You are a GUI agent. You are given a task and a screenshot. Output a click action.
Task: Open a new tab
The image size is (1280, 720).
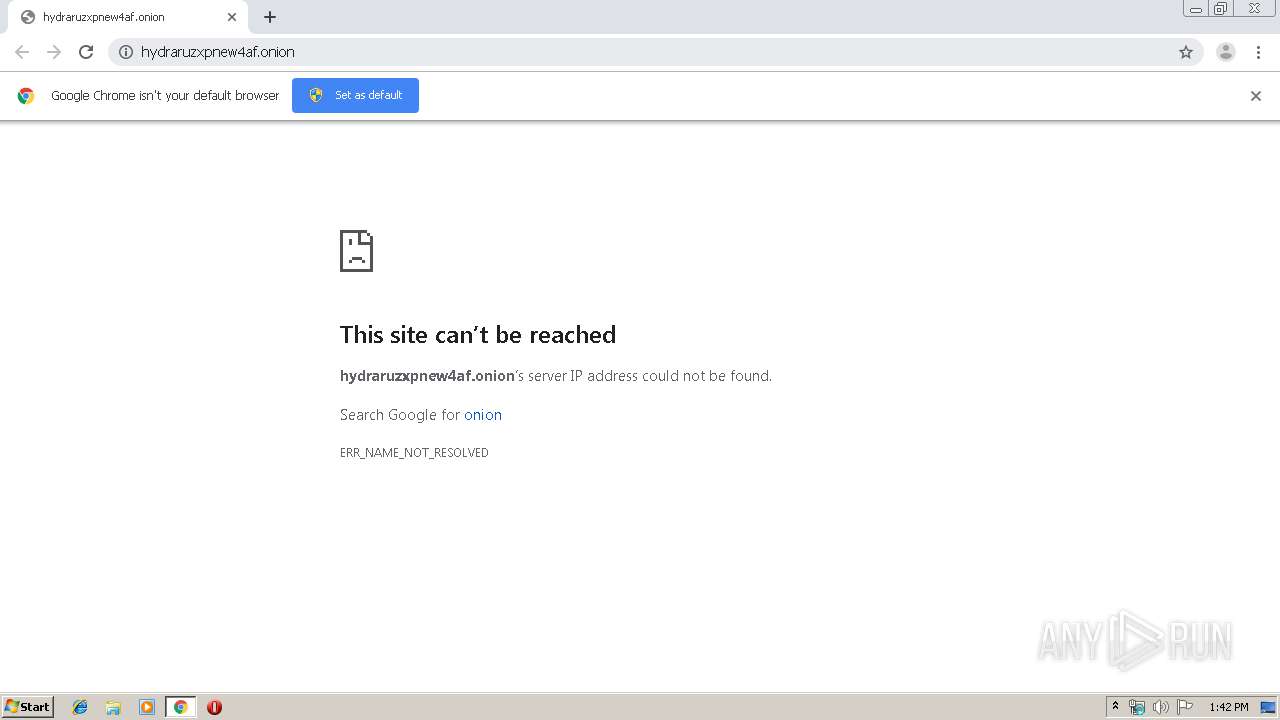tap(270, 17)
